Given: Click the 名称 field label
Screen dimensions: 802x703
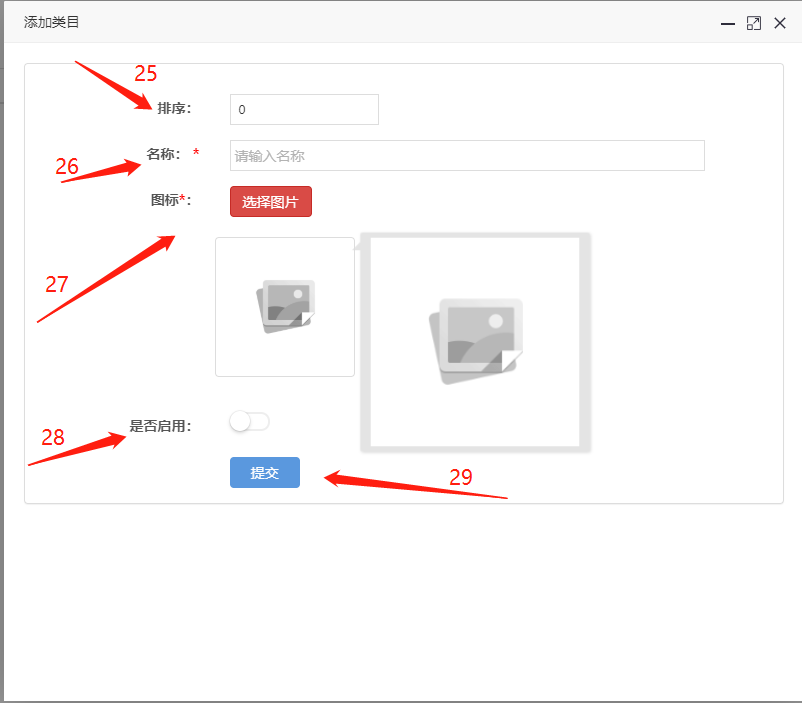Looking at the screenshot, I should pyautogui.click(x=163, y=154).
